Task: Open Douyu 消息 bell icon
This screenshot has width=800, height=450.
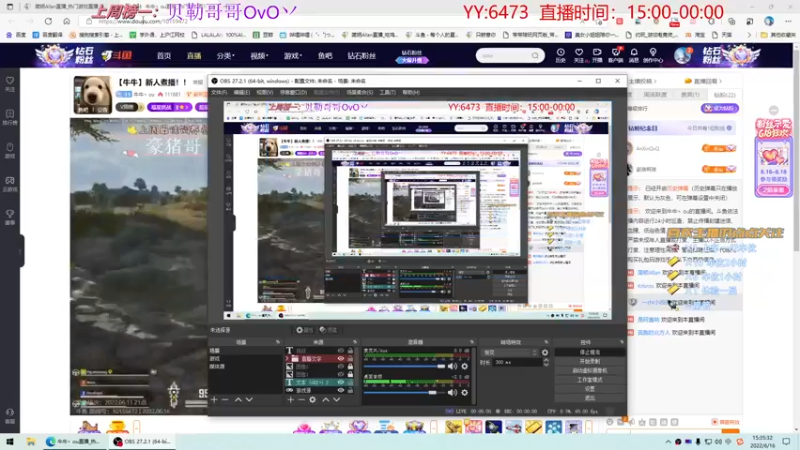Action: pos(634,55)
